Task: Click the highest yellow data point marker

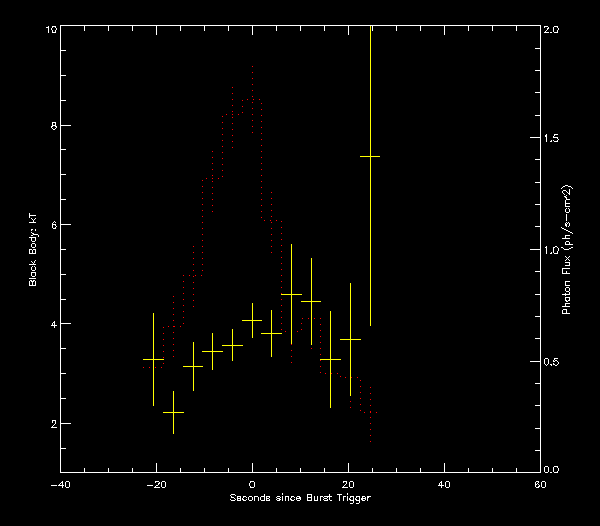Action: point(370,156)
